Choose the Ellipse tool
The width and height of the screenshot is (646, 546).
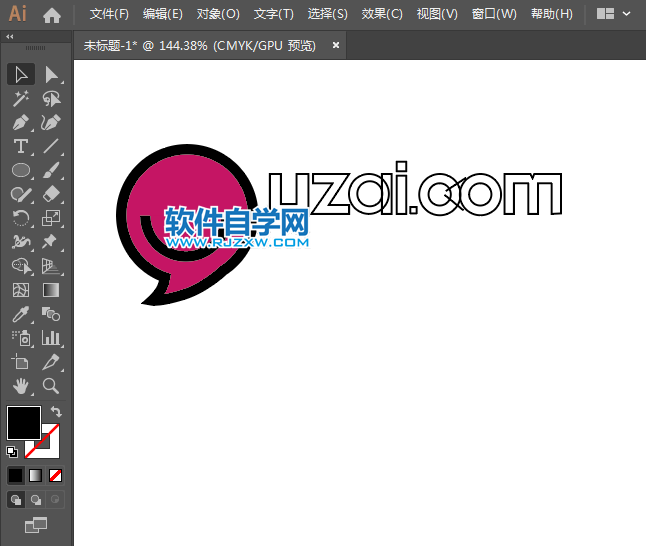[21, 170]
